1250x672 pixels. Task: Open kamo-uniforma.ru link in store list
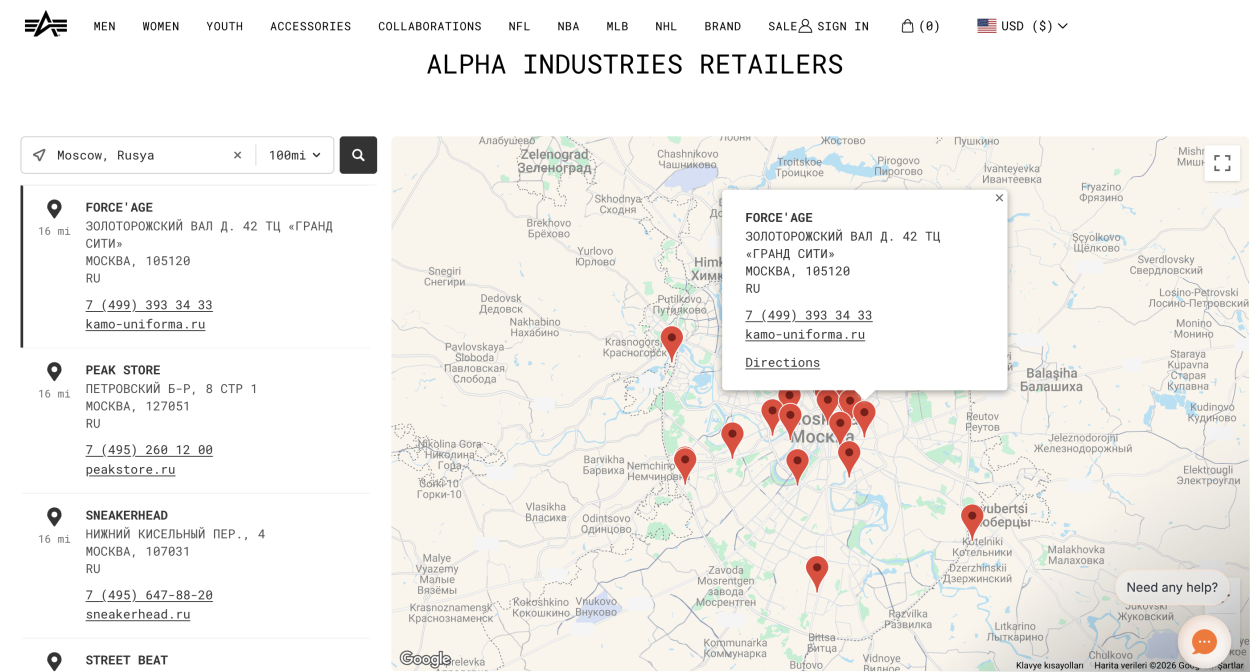tap(145, 324)
